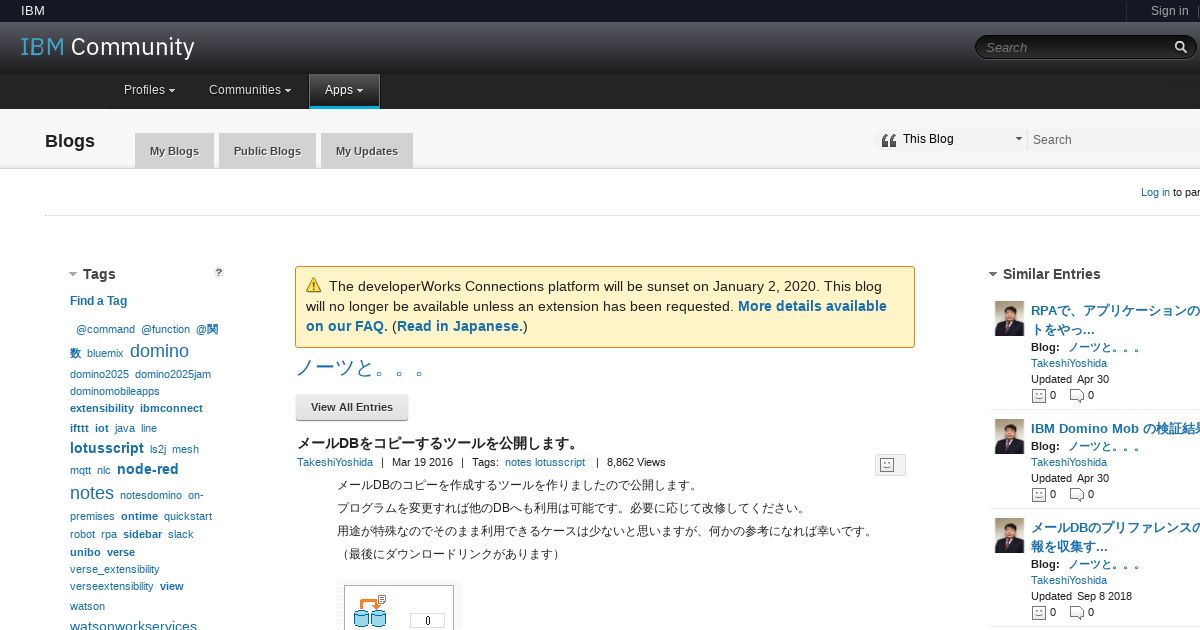Click likes icon under IBM Domino Mob entry
The width and height of the screenshot is (1200, 630).
(x=1038, y=494)
